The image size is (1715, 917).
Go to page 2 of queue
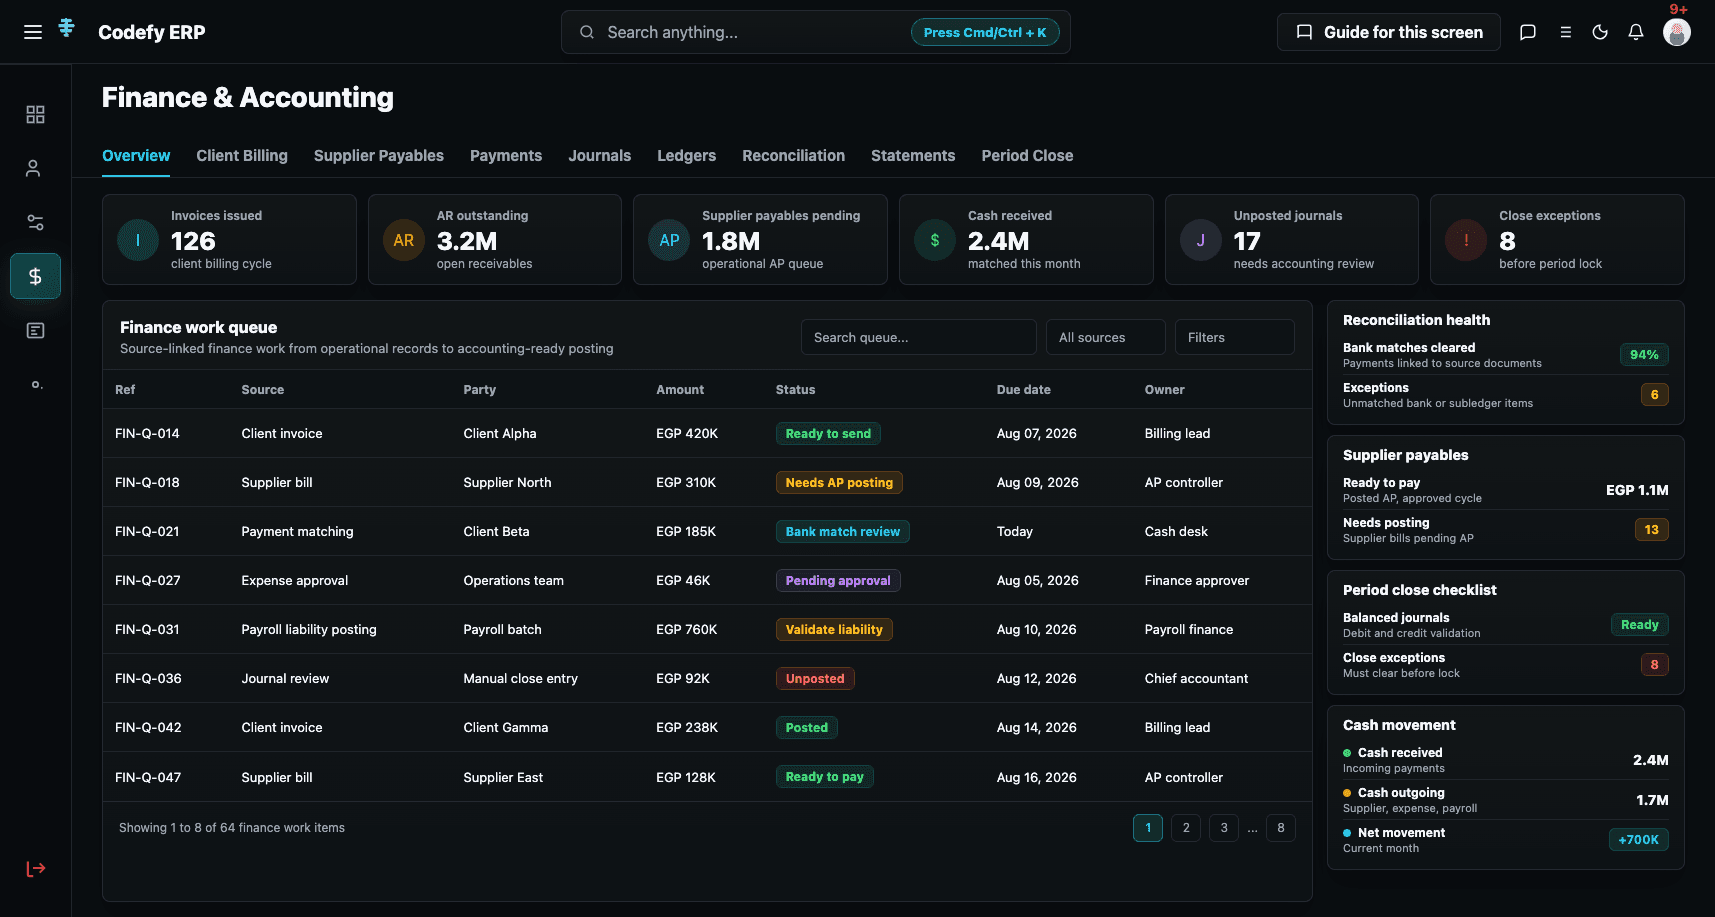(x=1186, y=828)
